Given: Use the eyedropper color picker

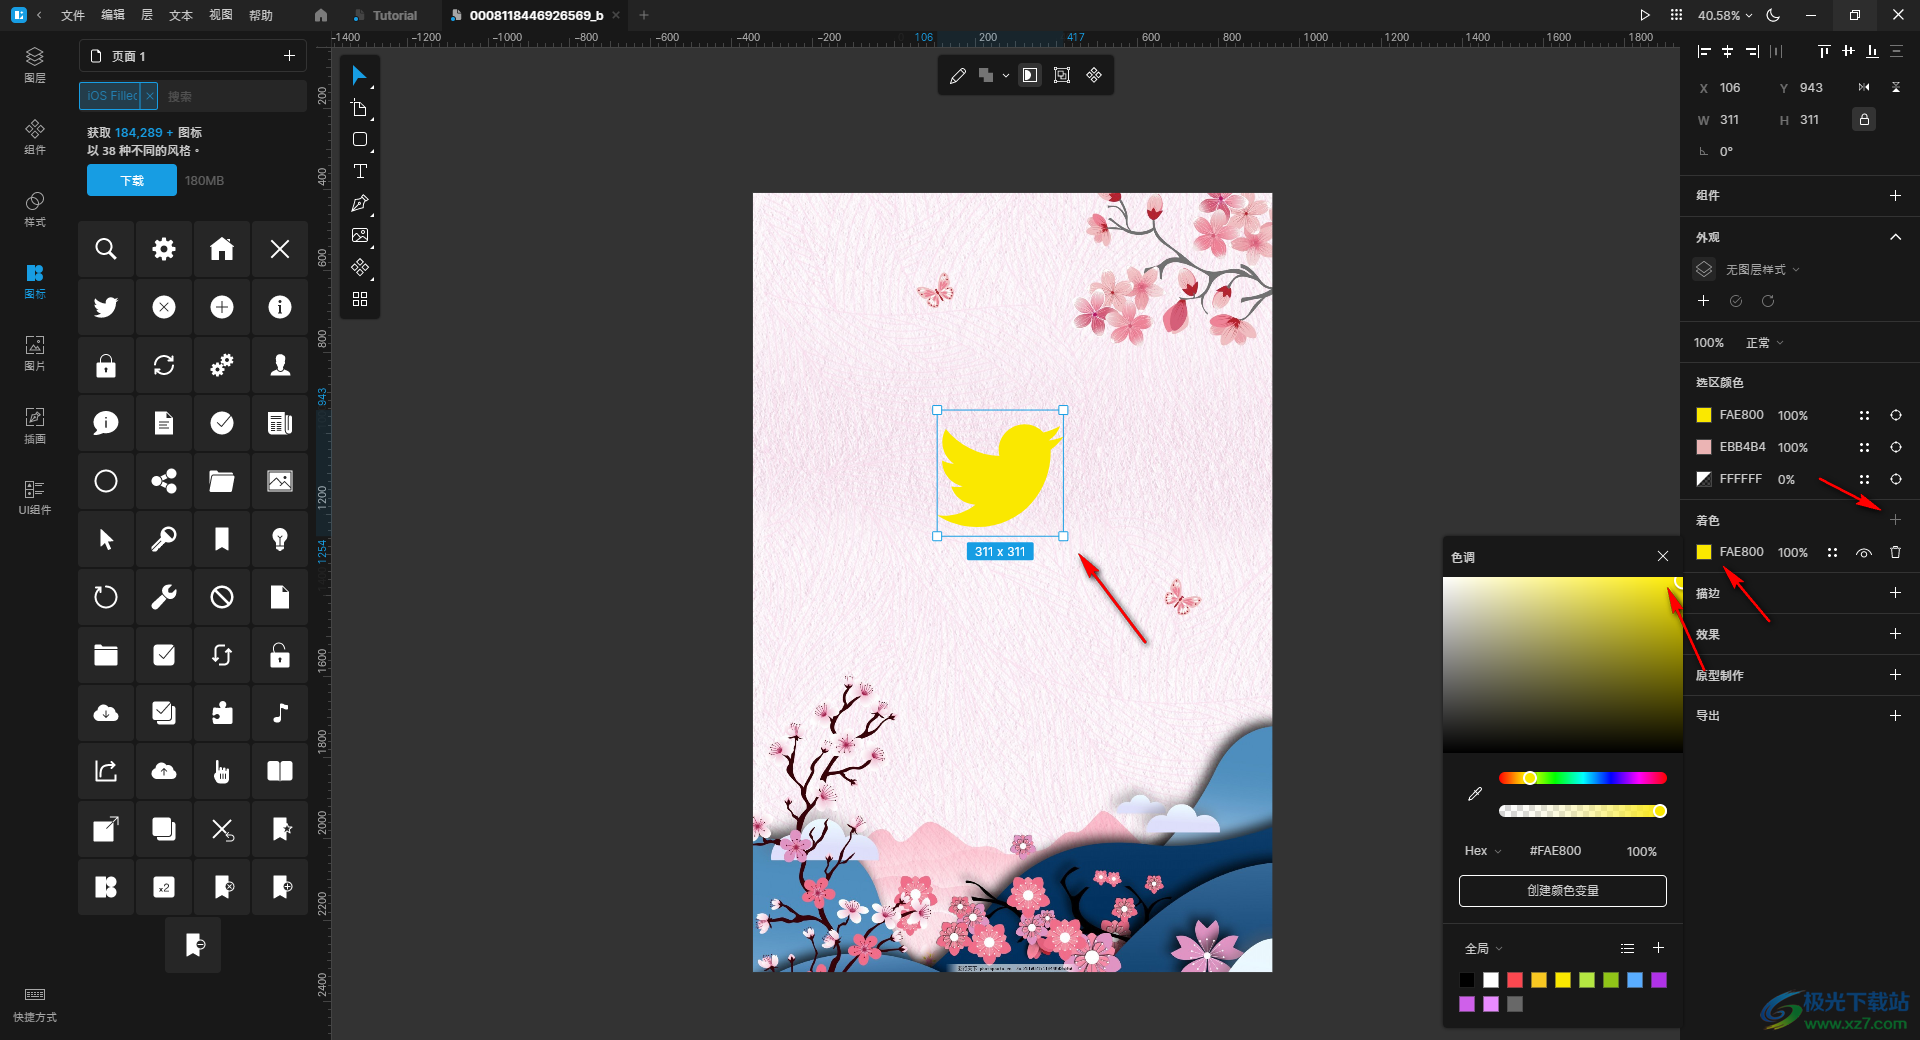Looking at the screenshot, I should (x=1475, y=794).
